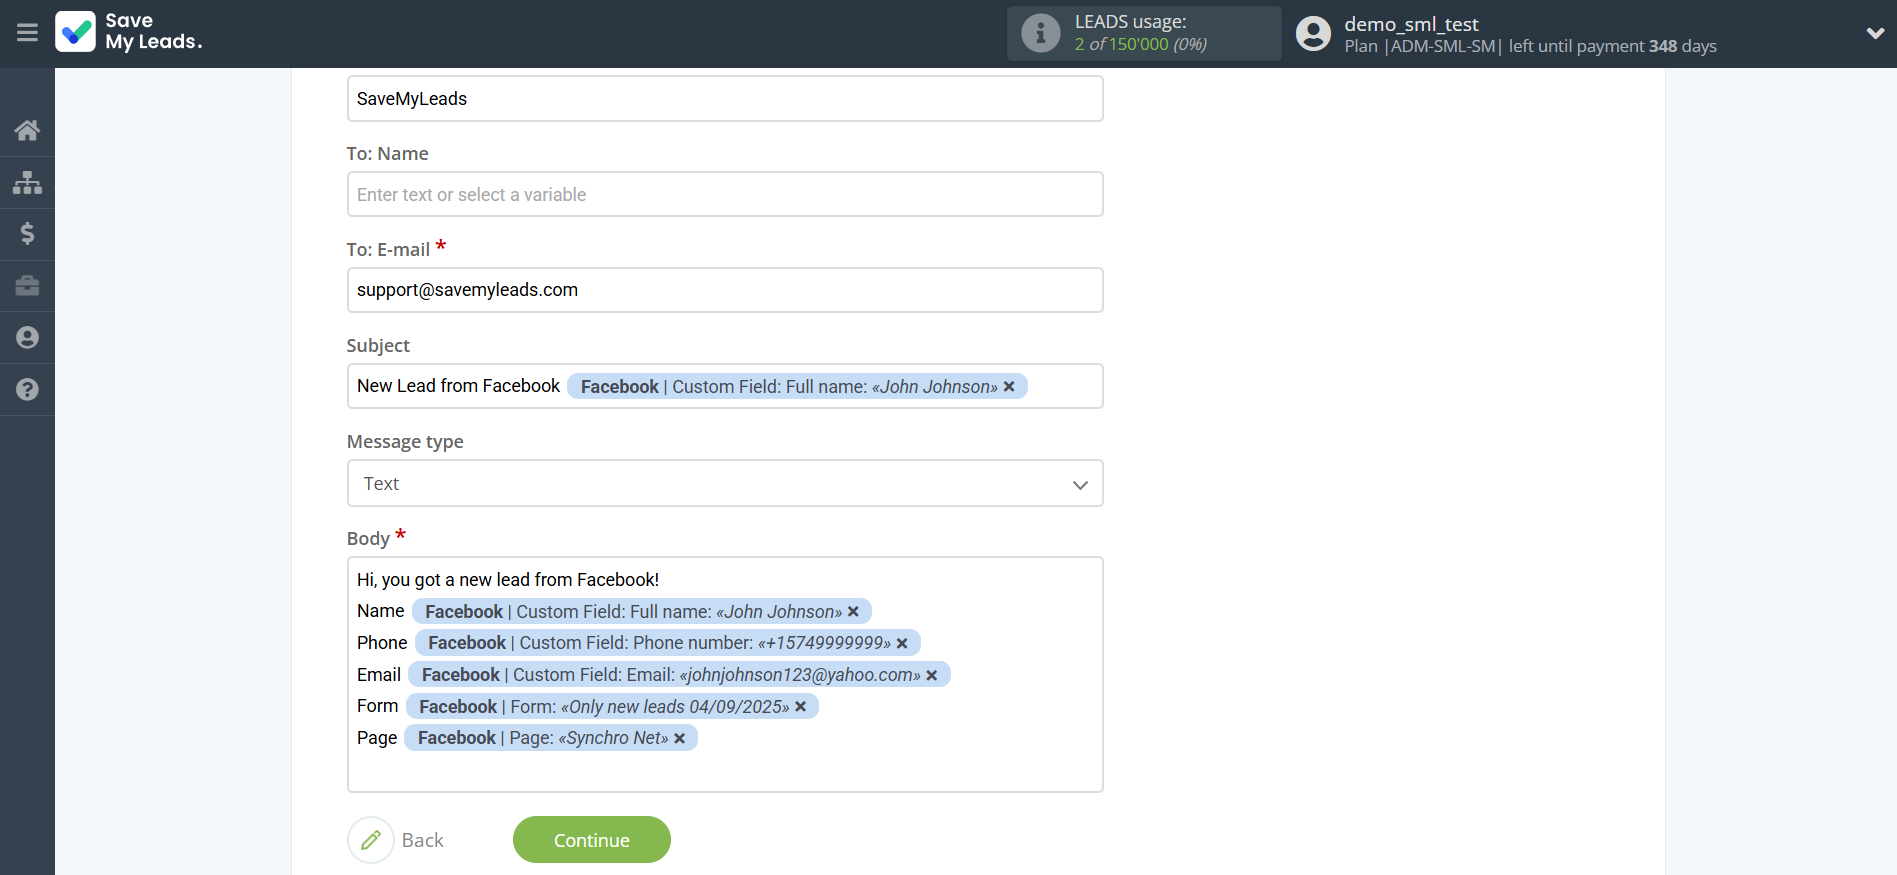Click the To: E-mail input field

724,290
